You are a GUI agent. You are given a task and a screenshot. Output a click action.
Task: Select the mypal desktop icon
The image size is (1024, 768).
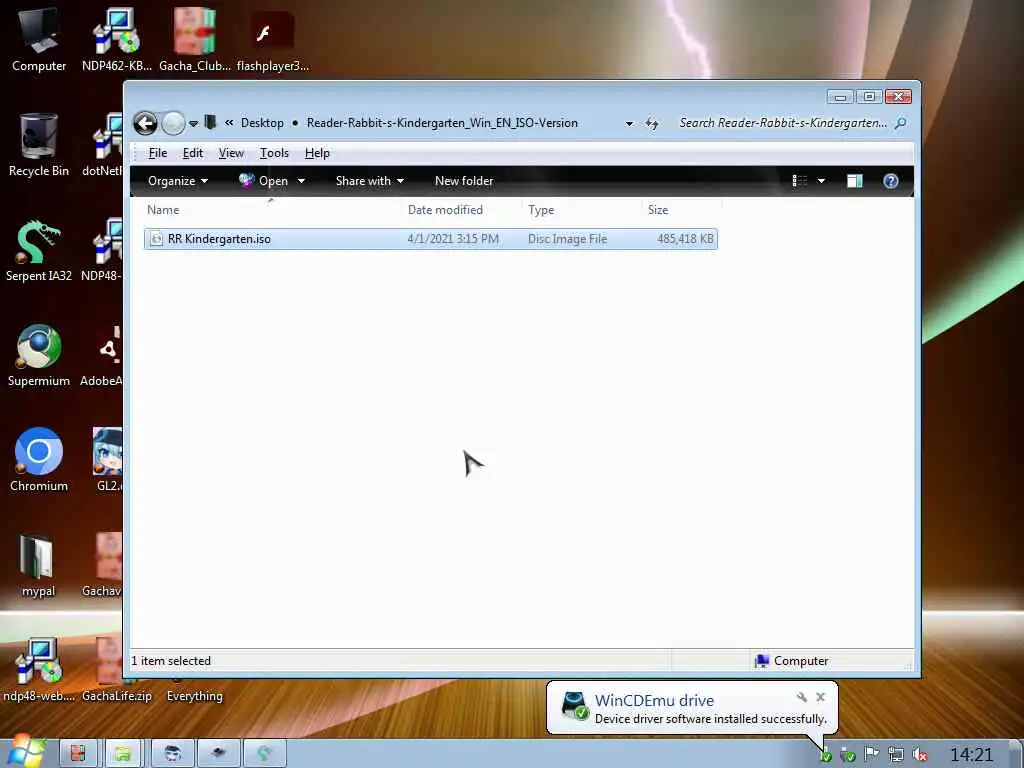click(38, 566)
